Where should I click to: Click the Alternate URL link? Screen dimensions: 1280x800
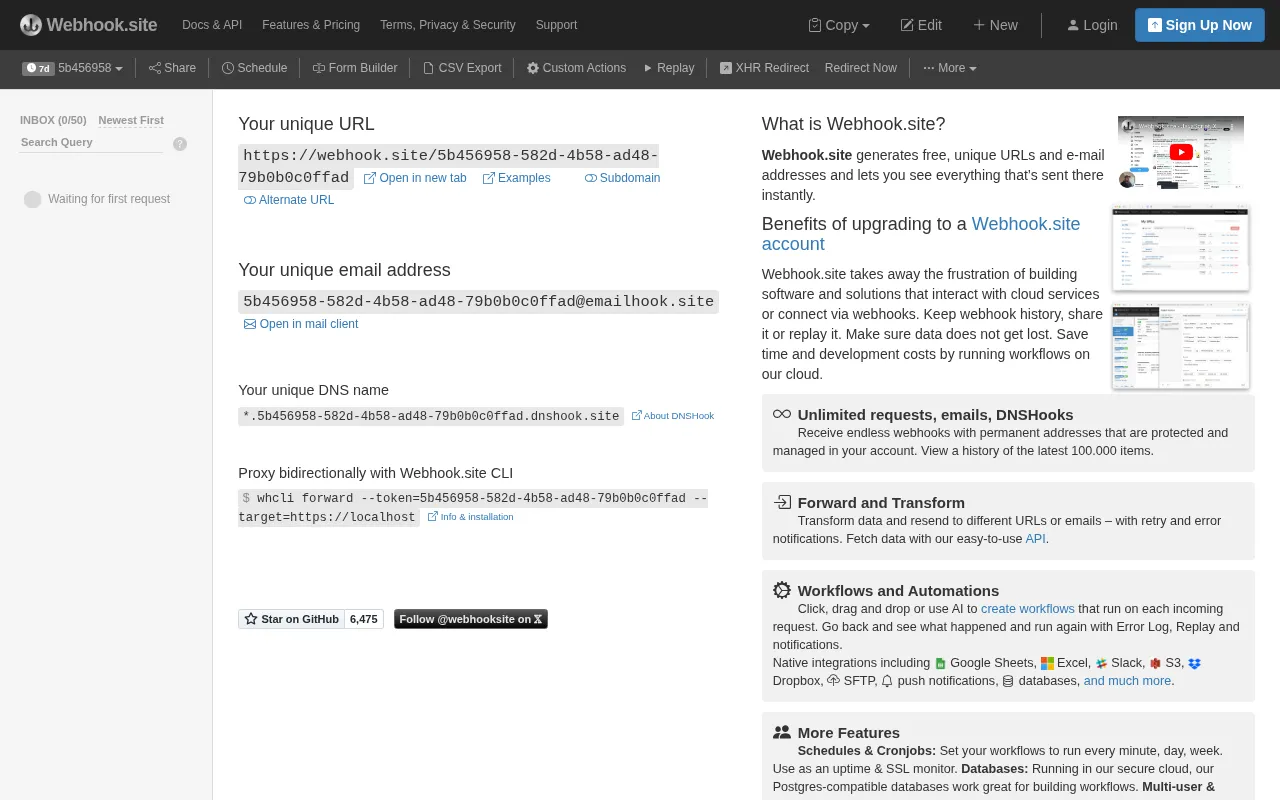tap(289, 200)
